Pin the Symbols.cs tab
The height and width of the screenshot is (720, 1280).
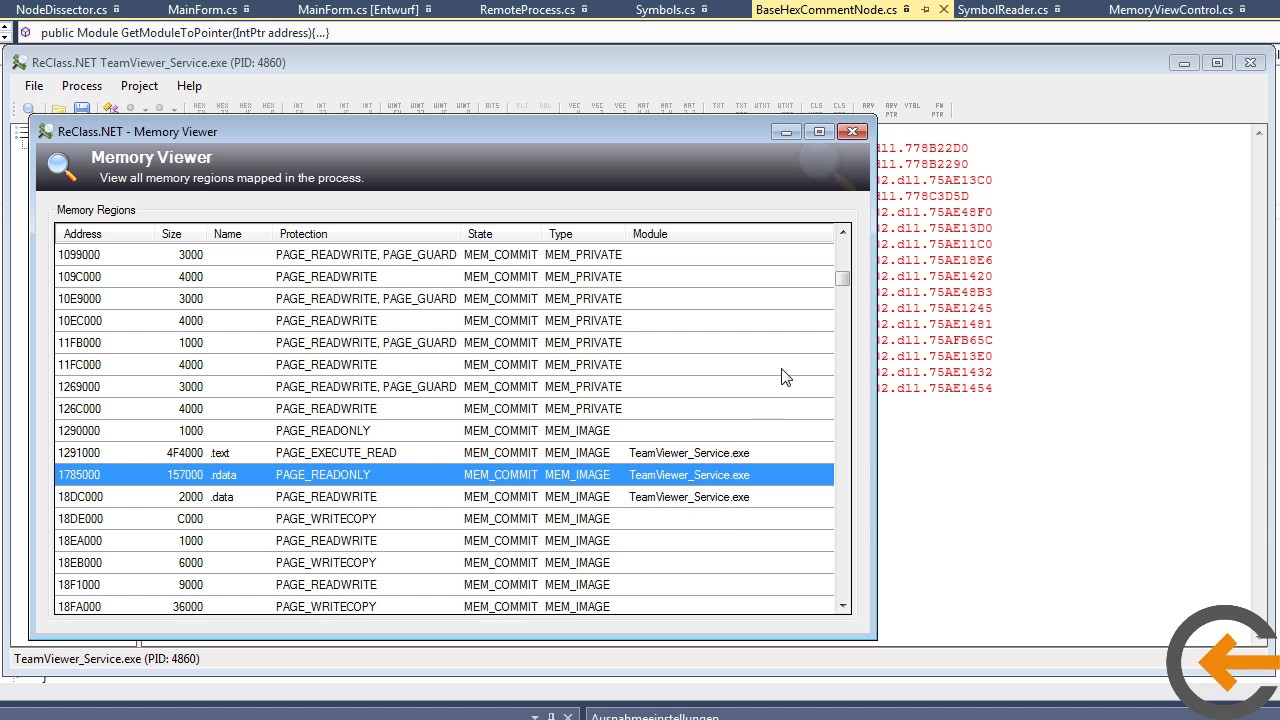pos(705,10)
